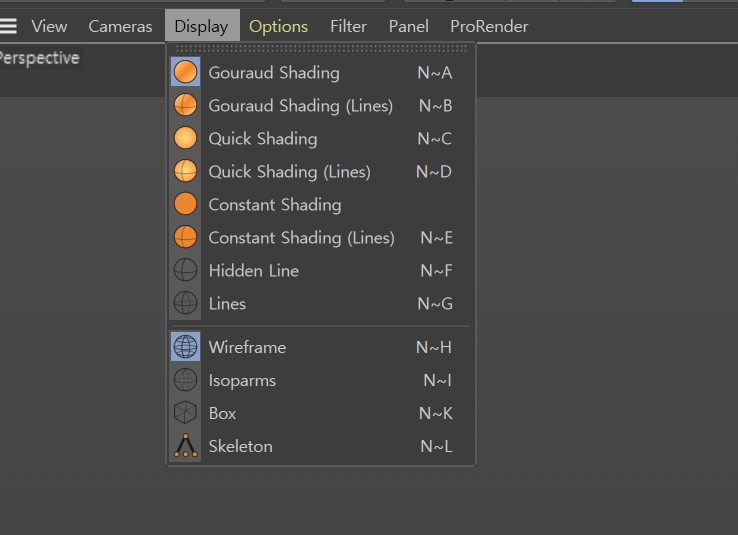This screenshot has width=738, height=535.
Task: Open the Cameras menu
Action: pos(120,26)
